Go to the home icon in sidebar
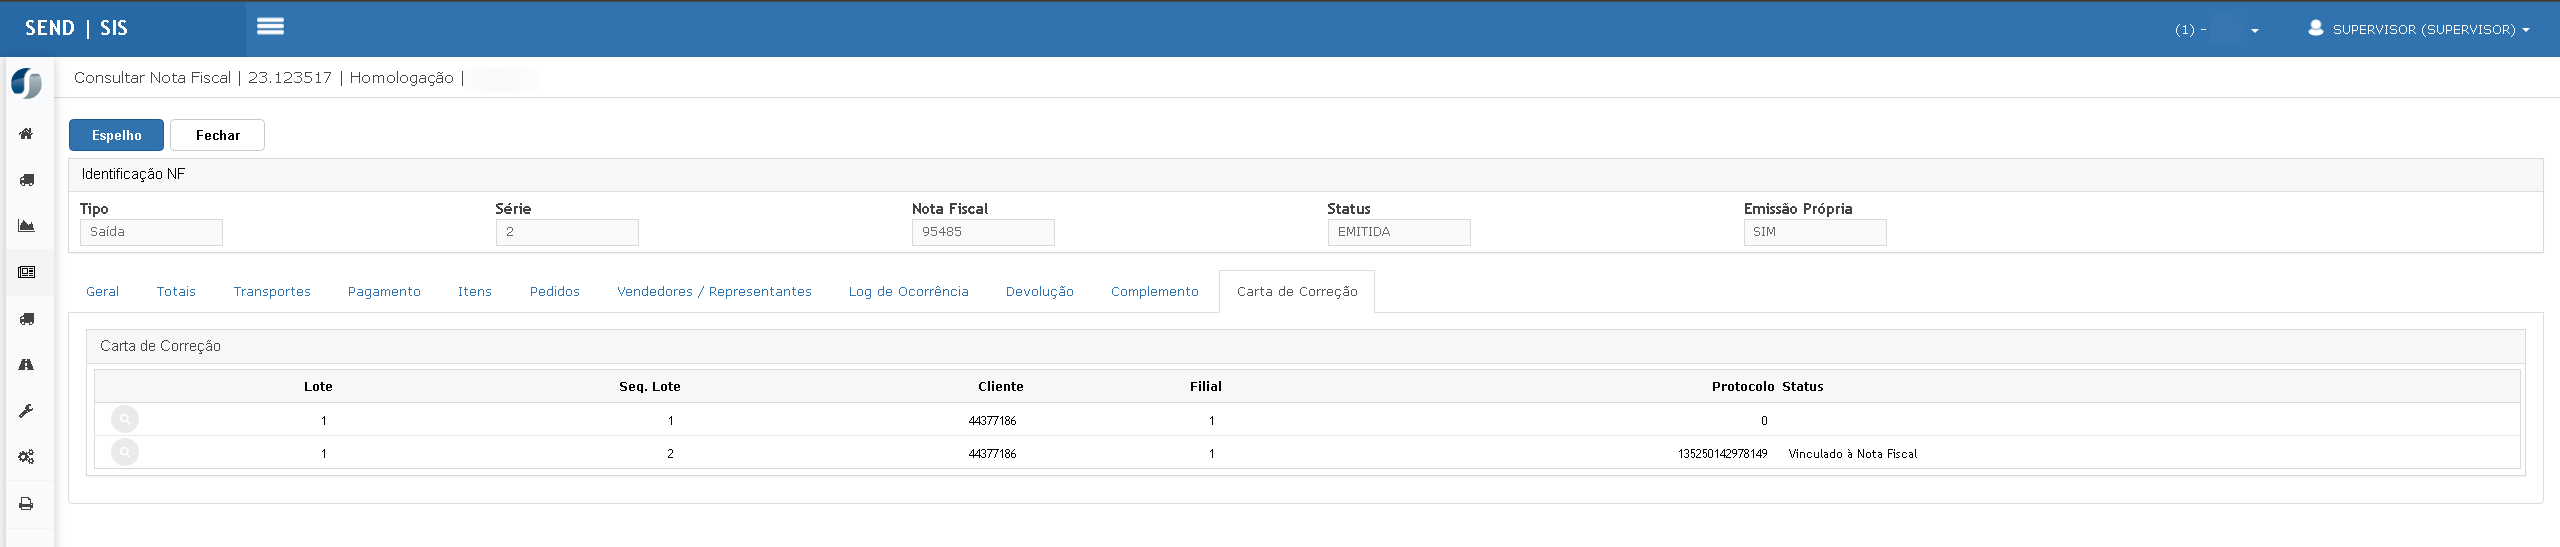Image resolution: width=2560 pixels, height=547 pixels. [x=27, y=134]
